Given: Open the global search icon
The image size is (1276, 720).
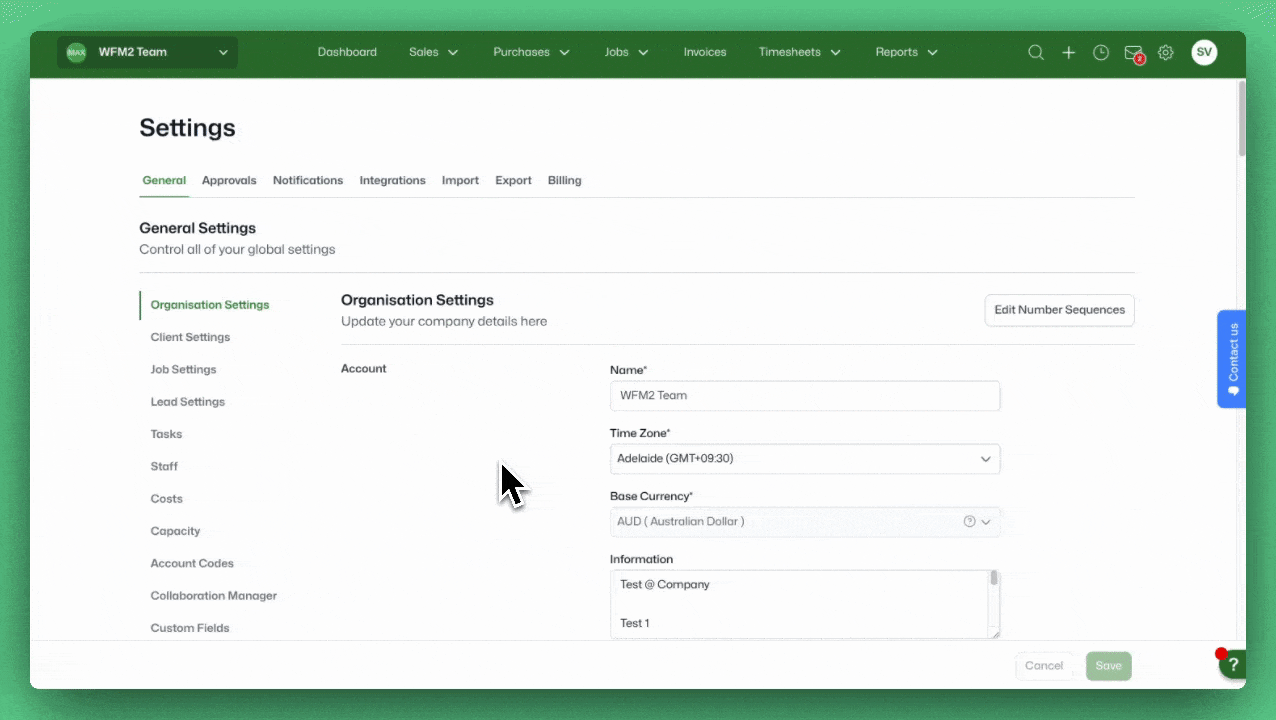Looking at the screenshot, I should (1036, 52).
